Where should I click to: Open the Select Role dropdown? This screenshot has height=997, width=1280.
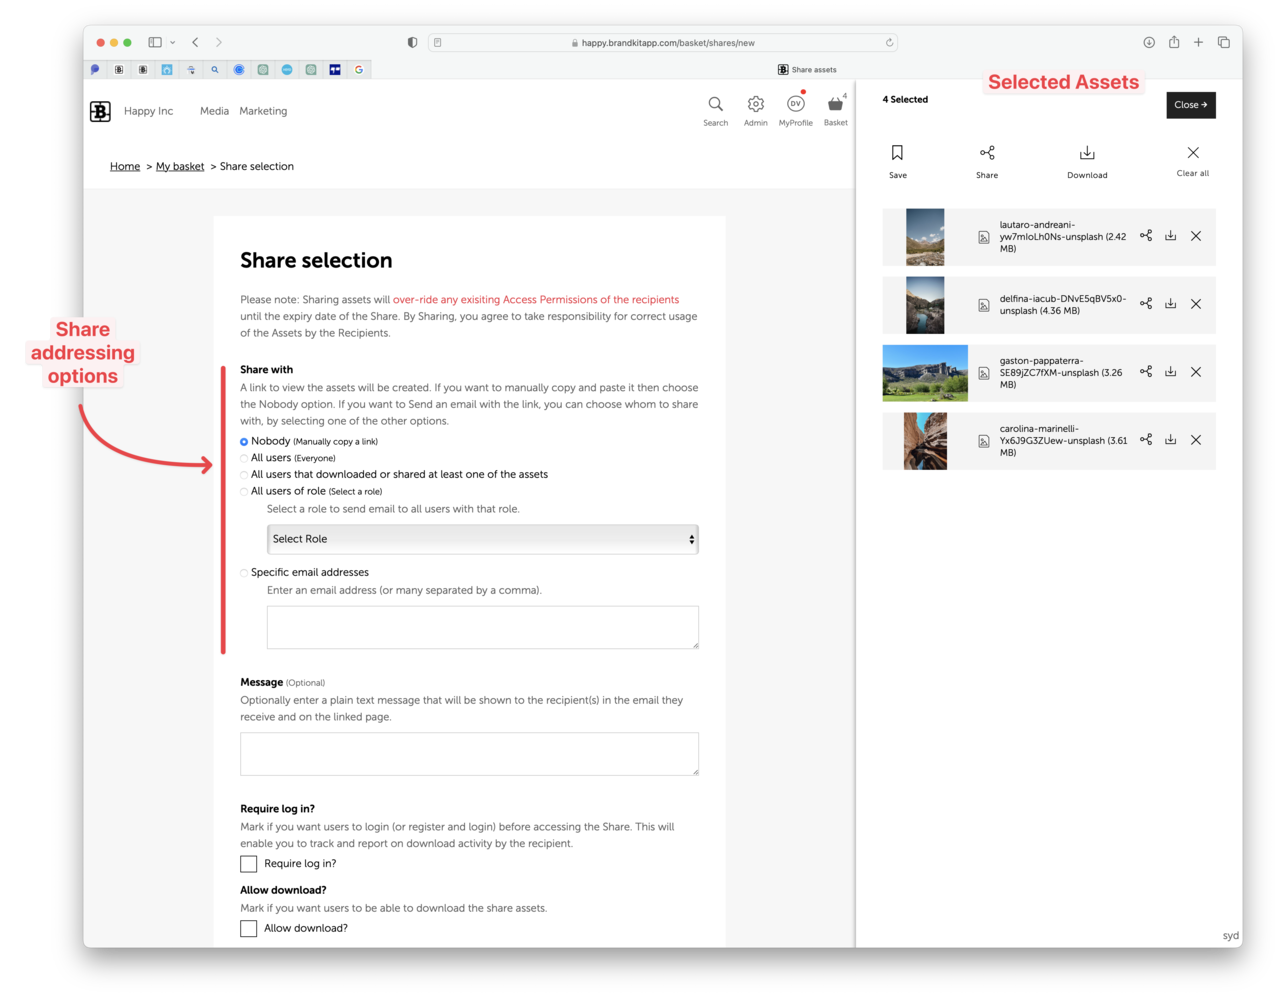482,538
